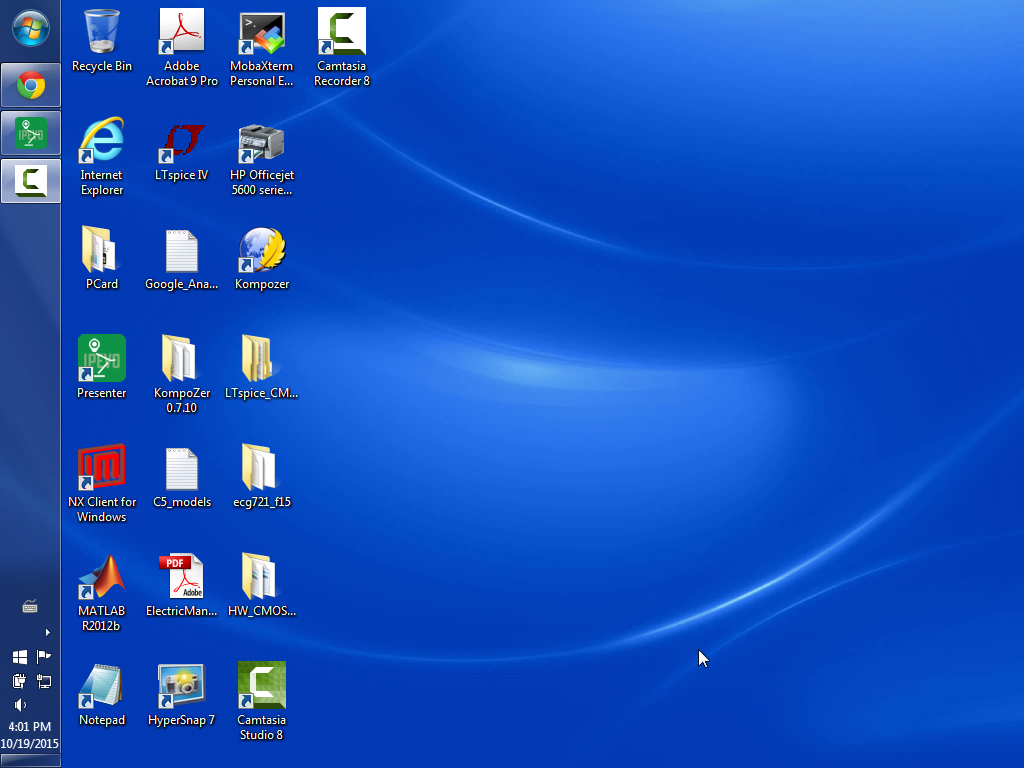Expand the hidden tray icons arrow
Viewport: 1024px width, 768px height.
click(x=47, y=632)
